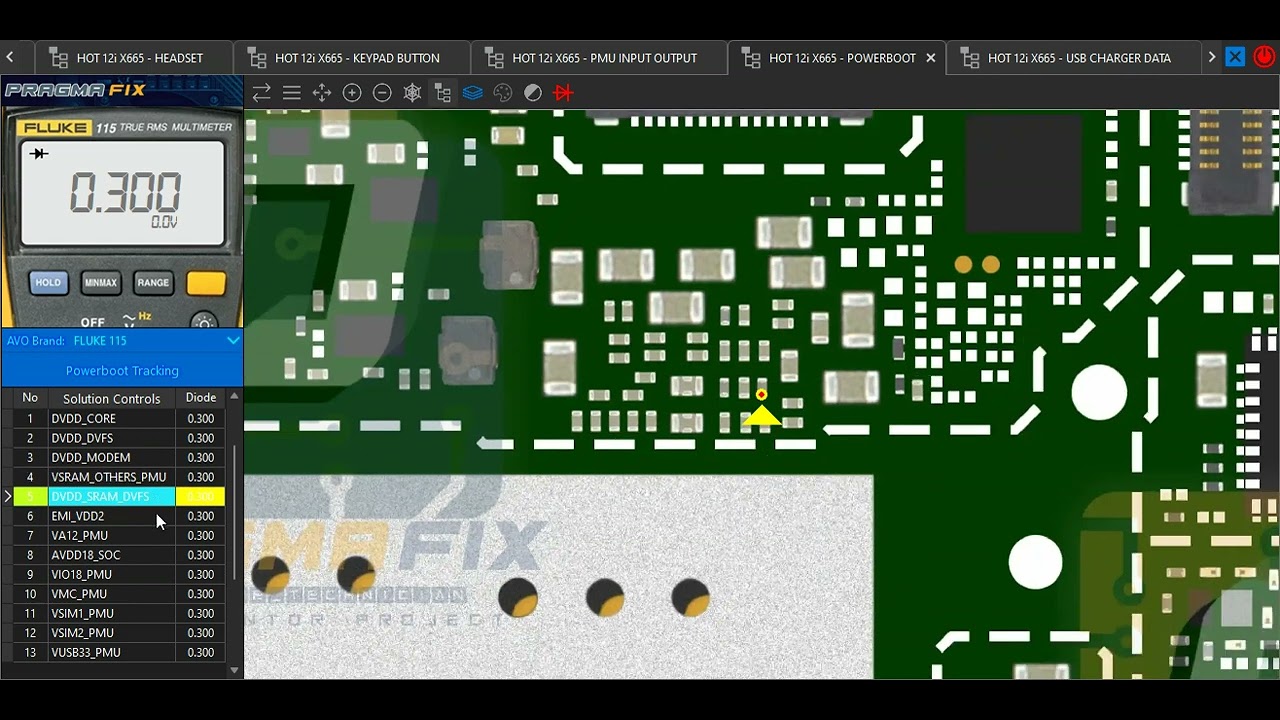Open the hamburger list menu icon

pyautogui.click(x=292, y=93)
